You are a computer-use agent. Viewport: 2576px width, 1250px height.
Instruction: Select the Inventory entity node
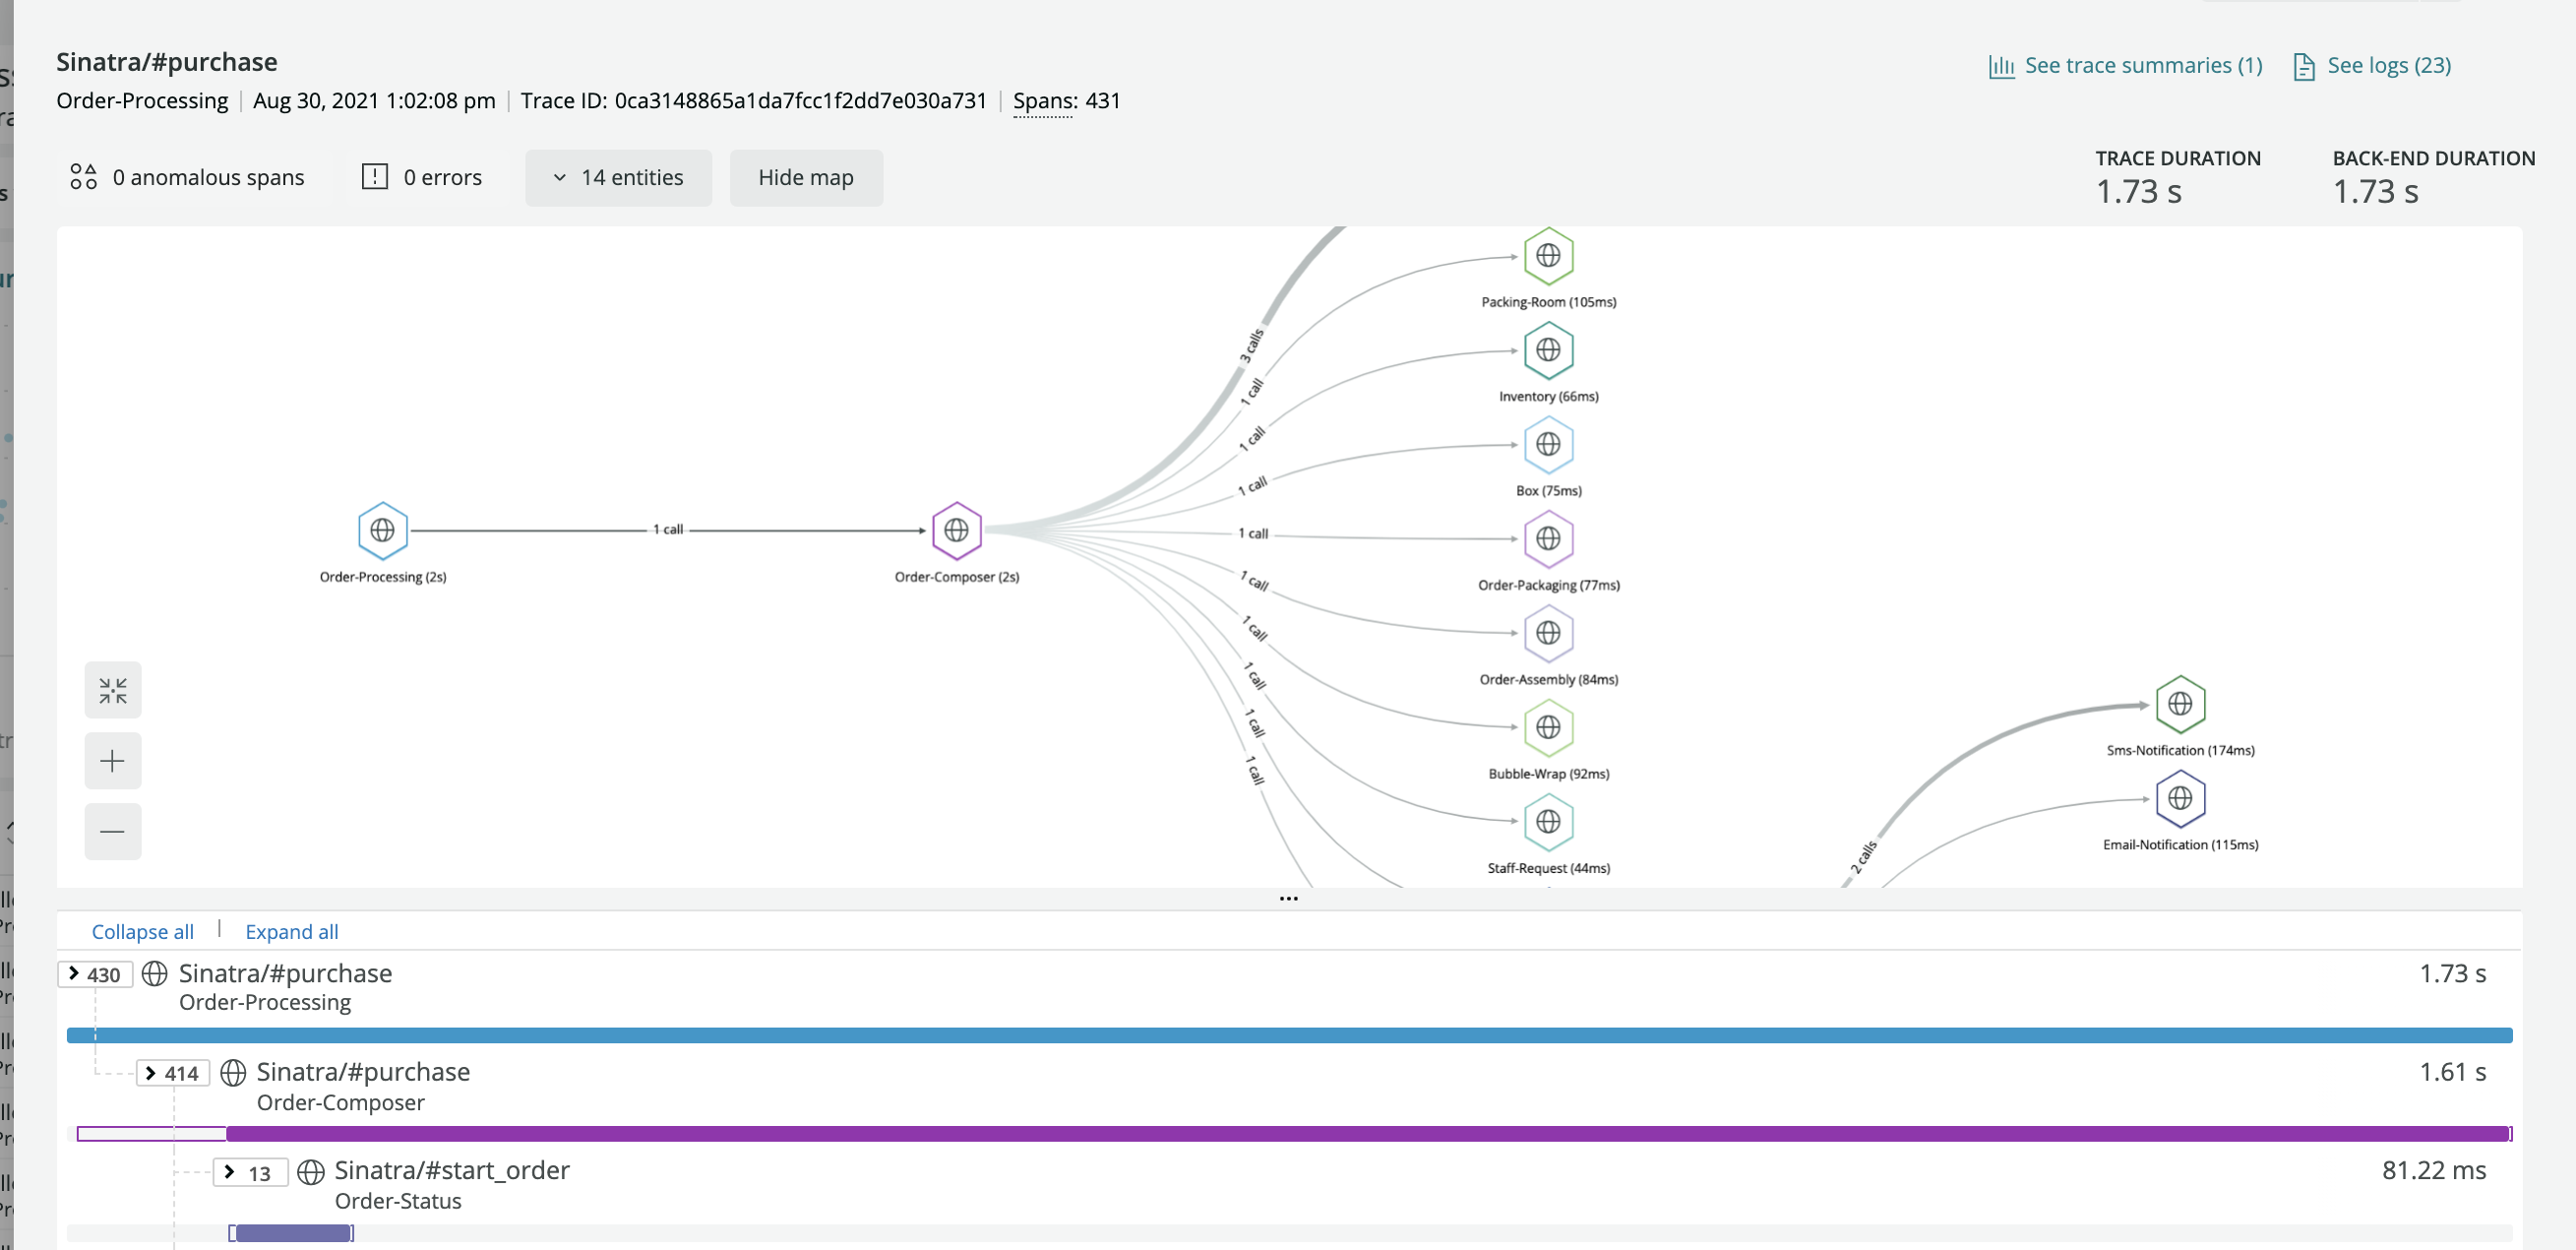point(1547,350)
